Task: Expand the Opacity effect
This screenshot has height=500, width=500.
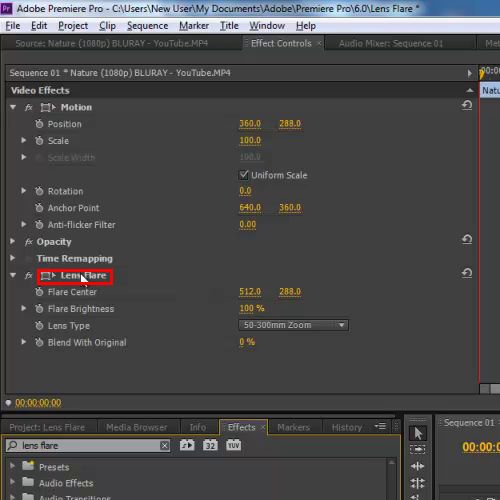Action: (12, 241)
